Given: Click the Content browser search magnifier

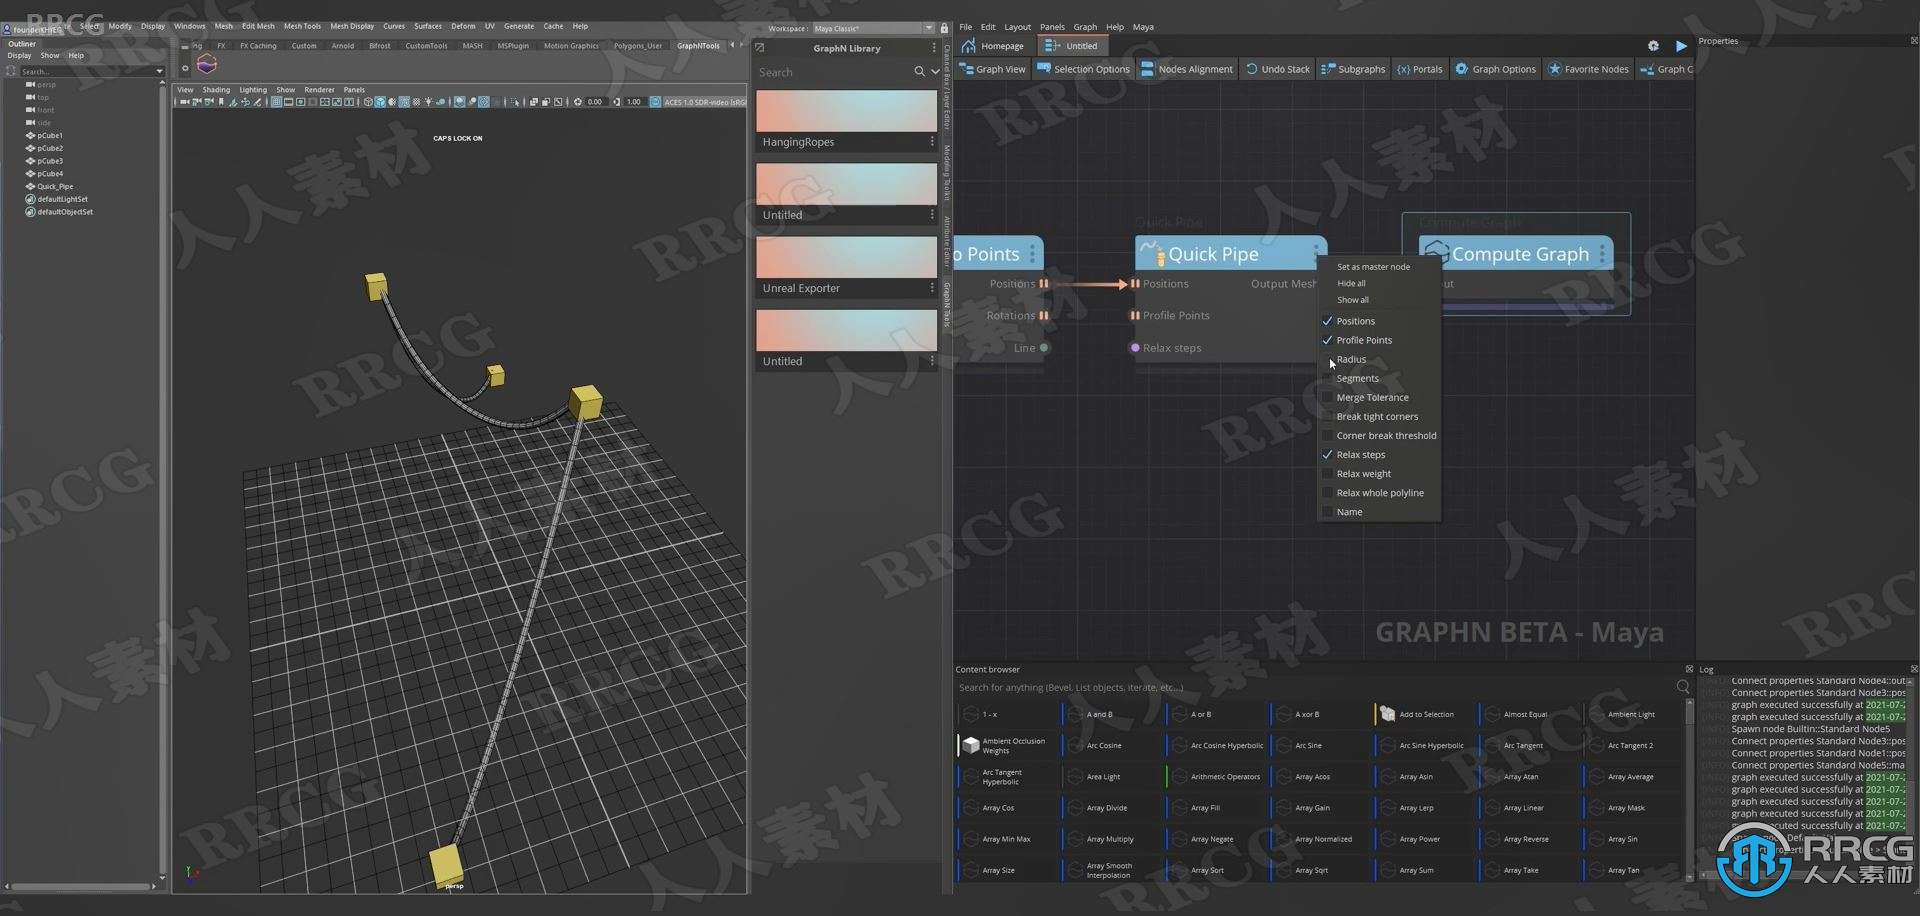Looking at the screenshot, I should 1682,687.
